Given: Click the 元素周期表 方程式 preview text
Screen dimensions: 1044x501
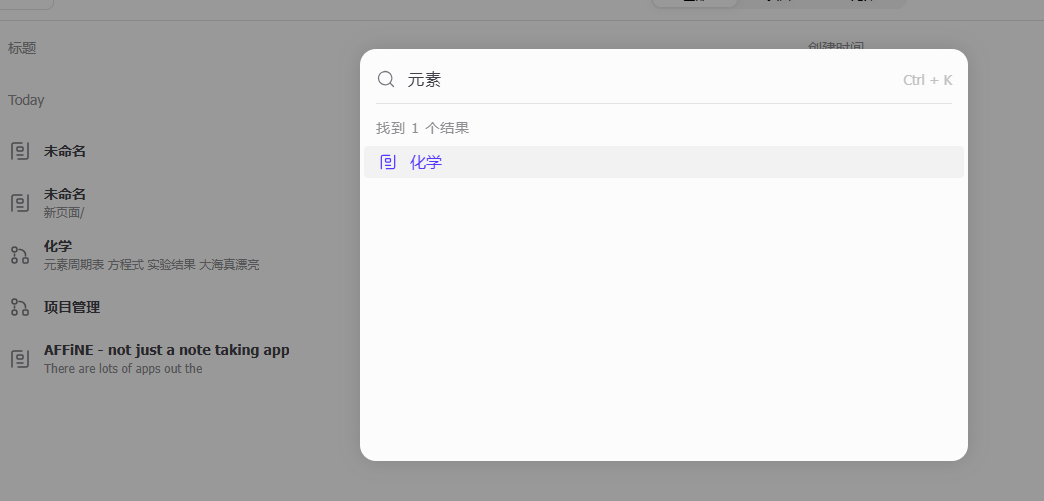Looking at the screenshot, I should [94, 264].
